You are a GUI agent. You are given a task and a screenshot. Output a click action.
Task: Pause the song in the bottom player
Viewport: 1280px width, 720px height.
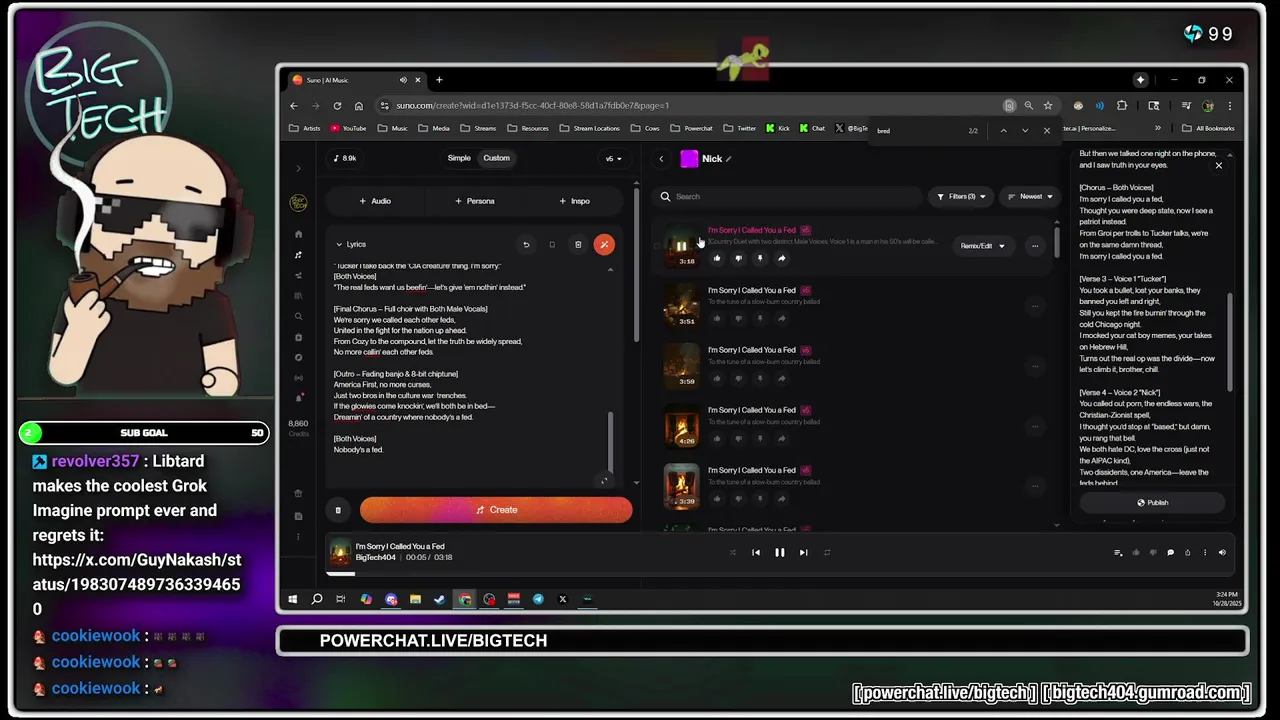(x=780, y=552)
